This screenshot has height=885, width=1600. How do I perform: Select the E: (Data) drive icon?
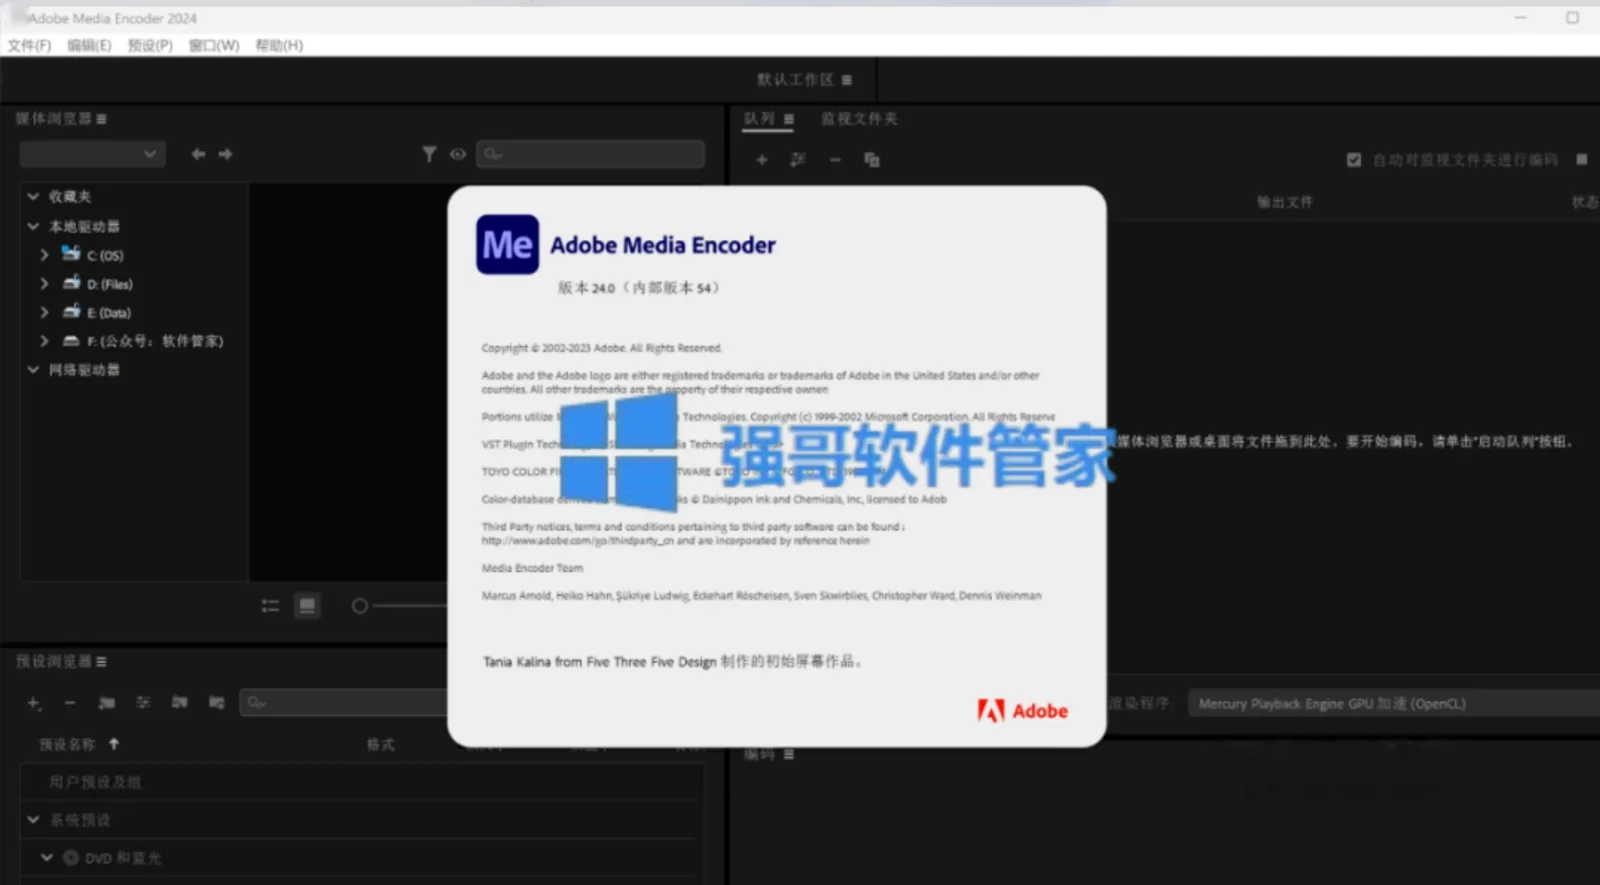(71, 312)
